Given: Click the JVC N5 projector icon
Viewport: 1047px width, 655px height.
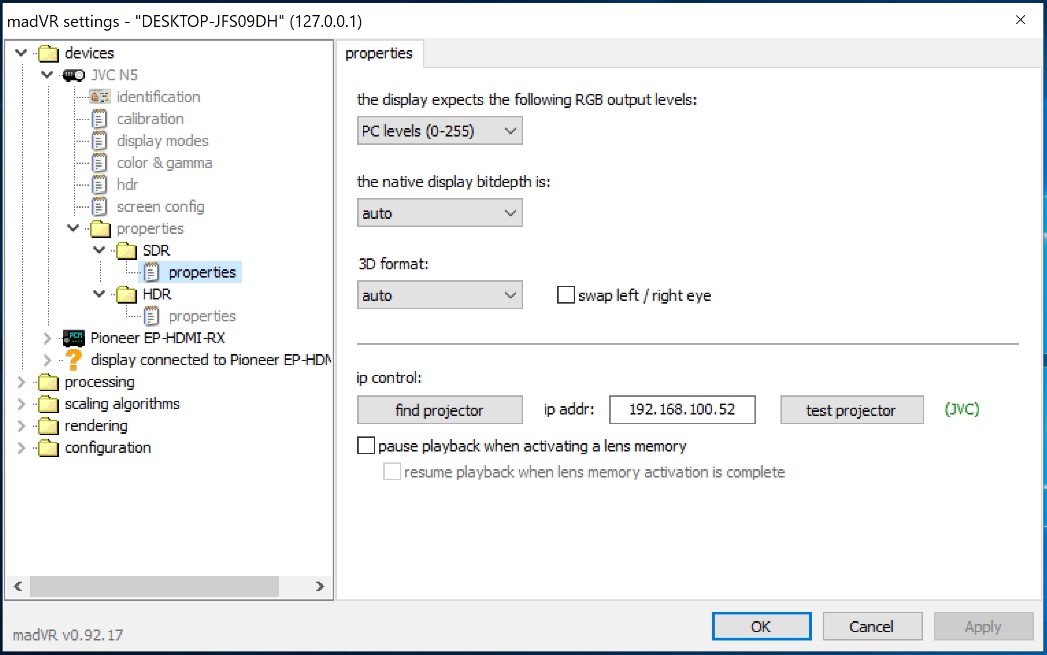Looking at the screenshot, I should click(73, 75).
